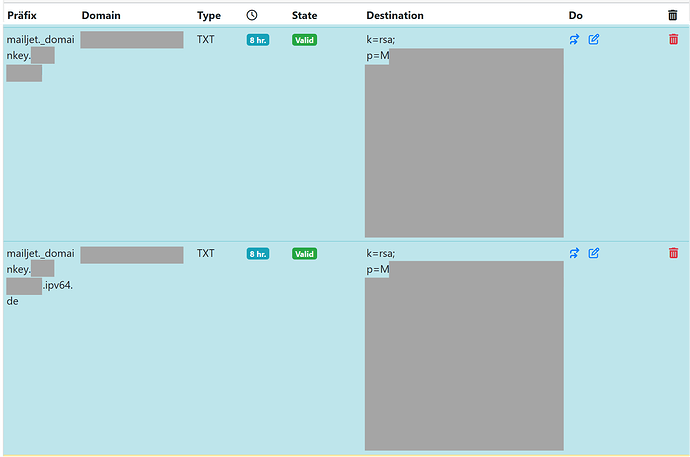Click the Domain column header
The width and height of the screenshot is (690, 457).
tap(103, 16)
